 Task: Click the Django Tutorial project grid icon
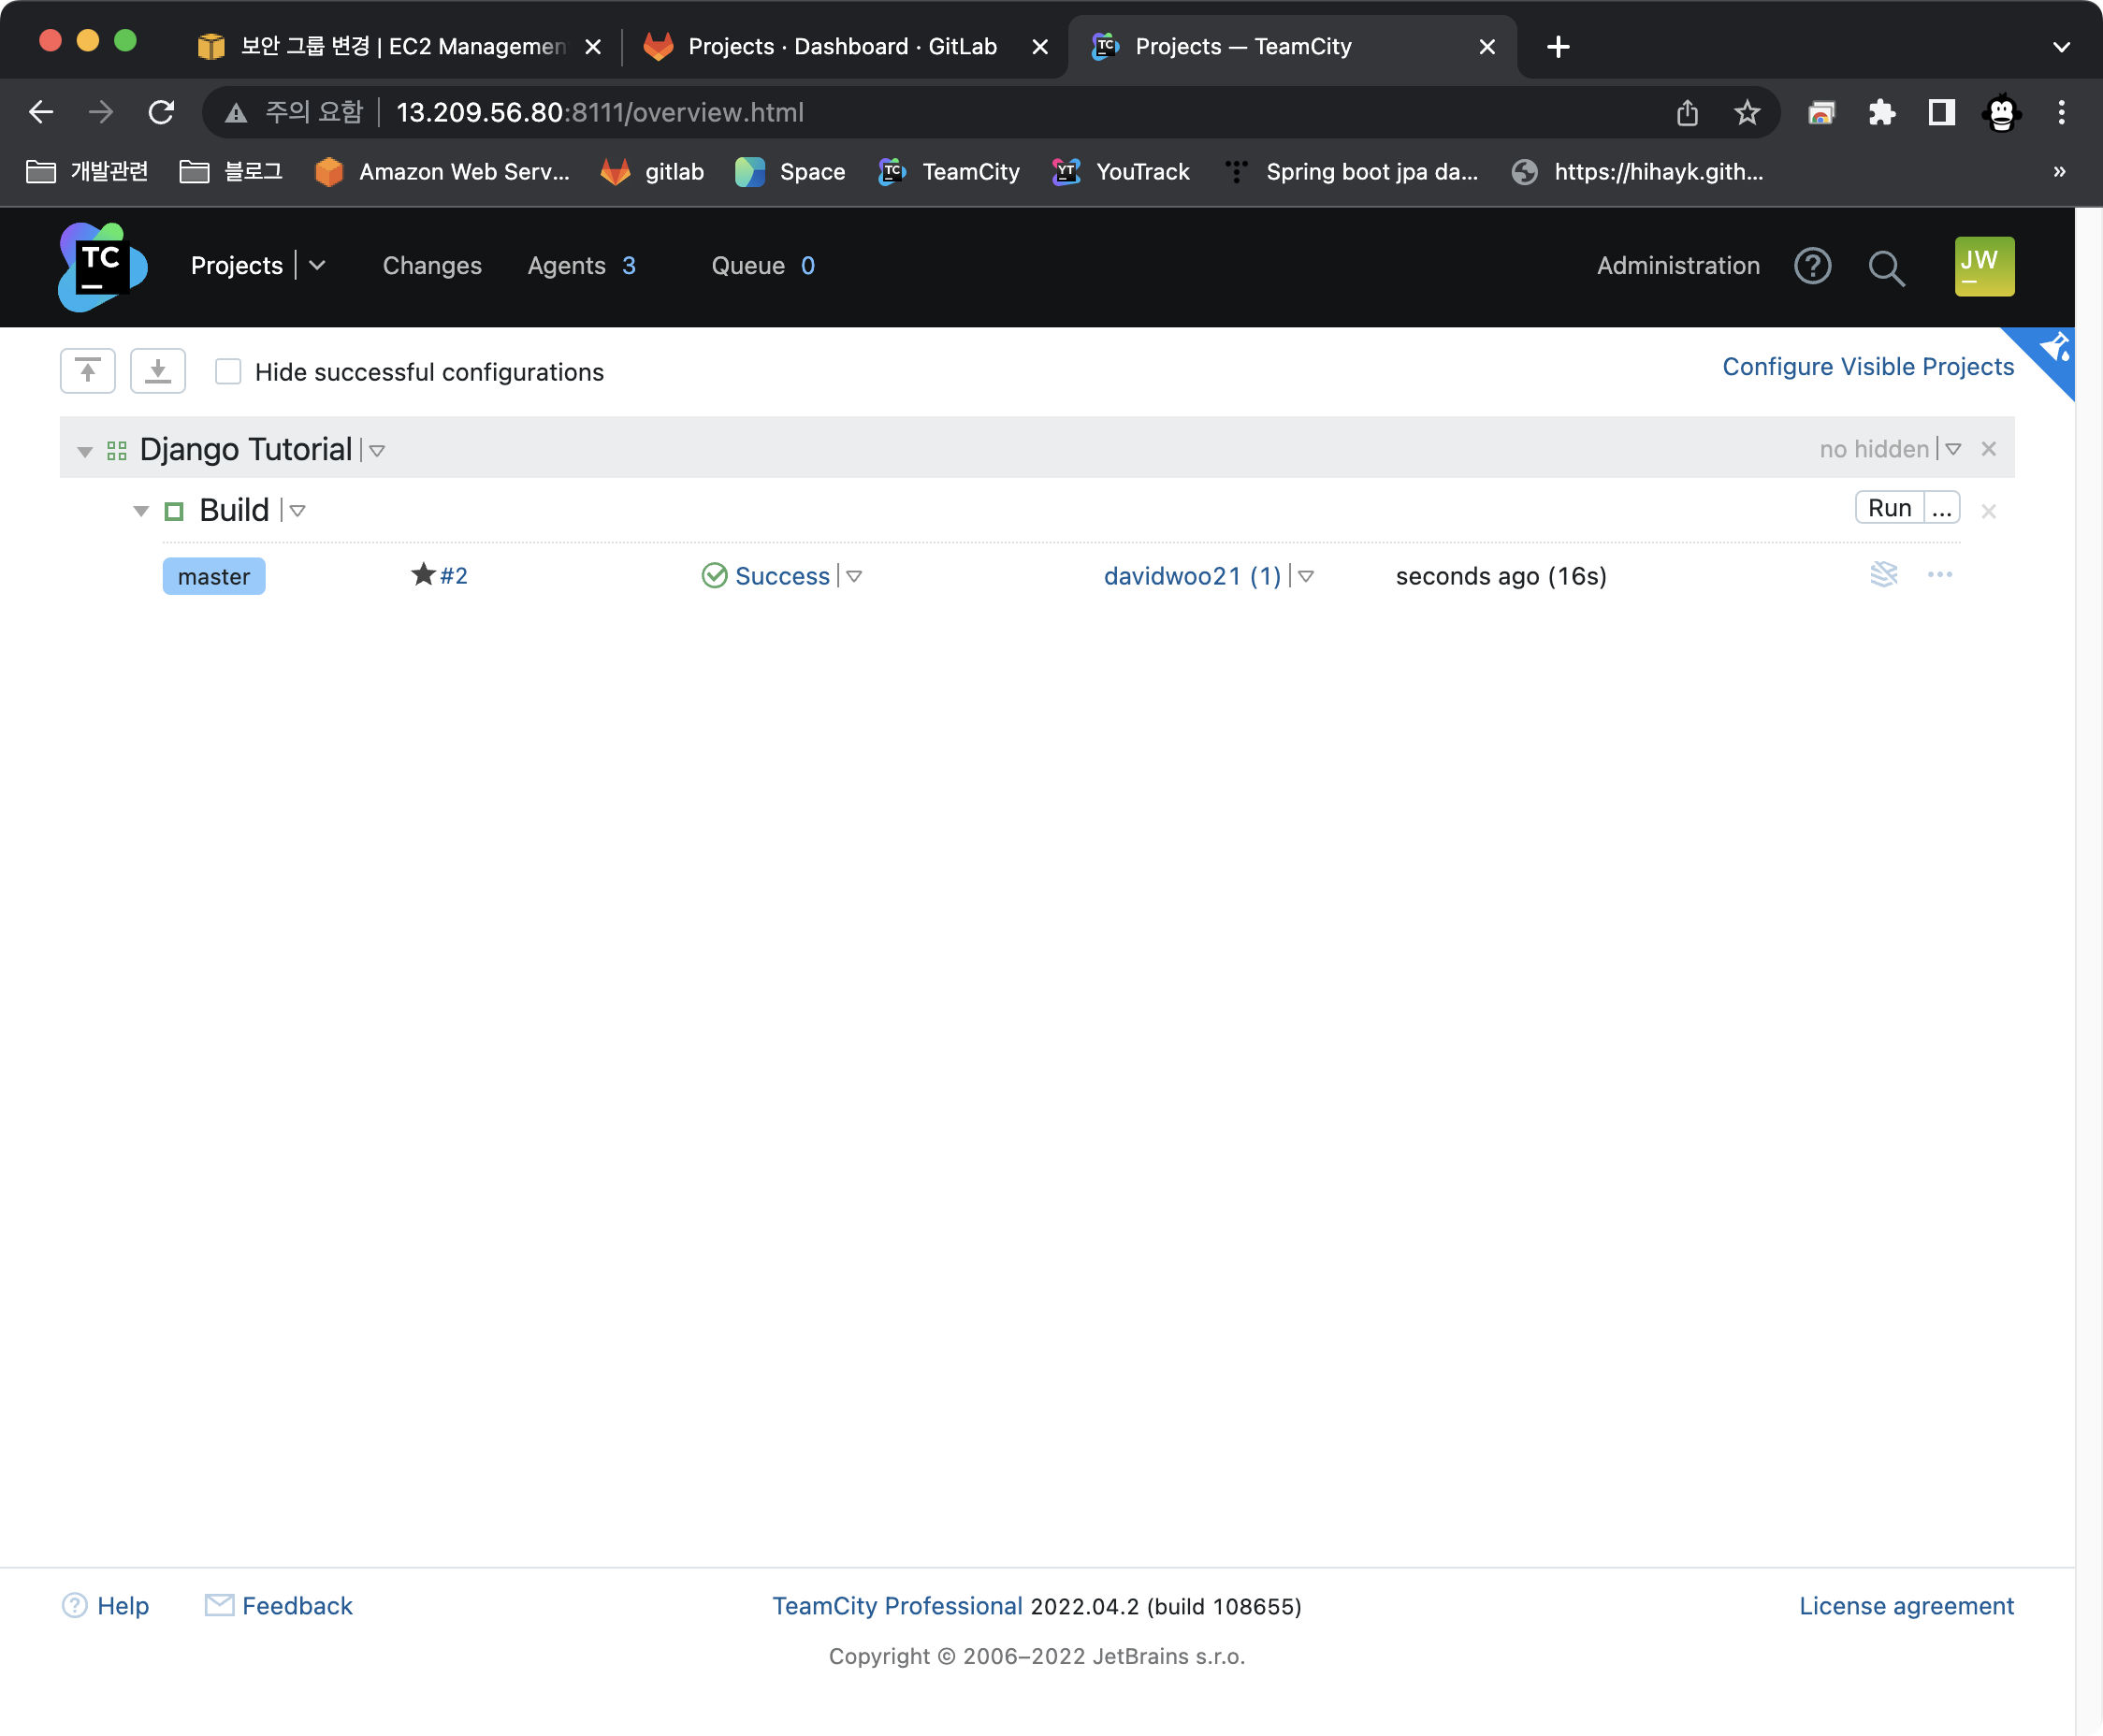pos(117,450)
